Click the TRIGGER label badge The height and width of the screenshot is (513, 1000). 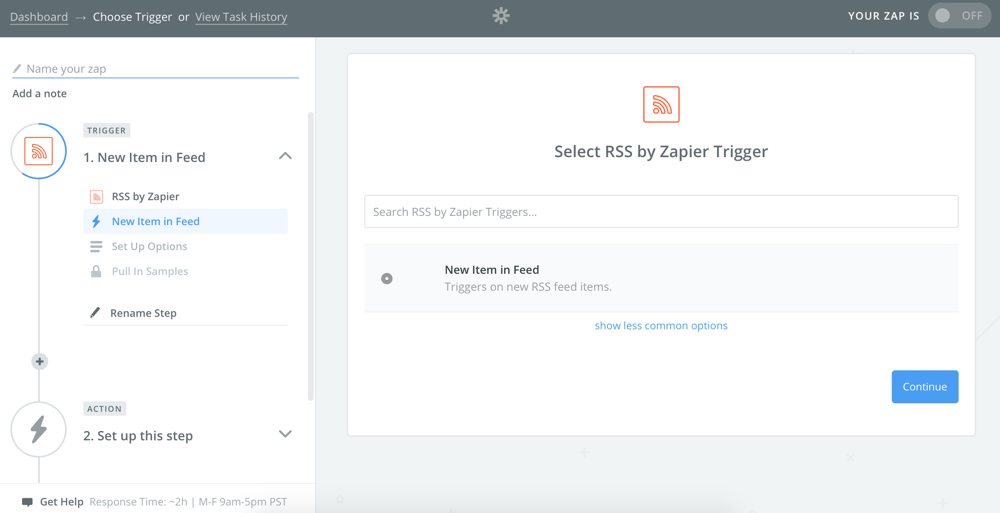pyautogui.click(x=107, y=130)
